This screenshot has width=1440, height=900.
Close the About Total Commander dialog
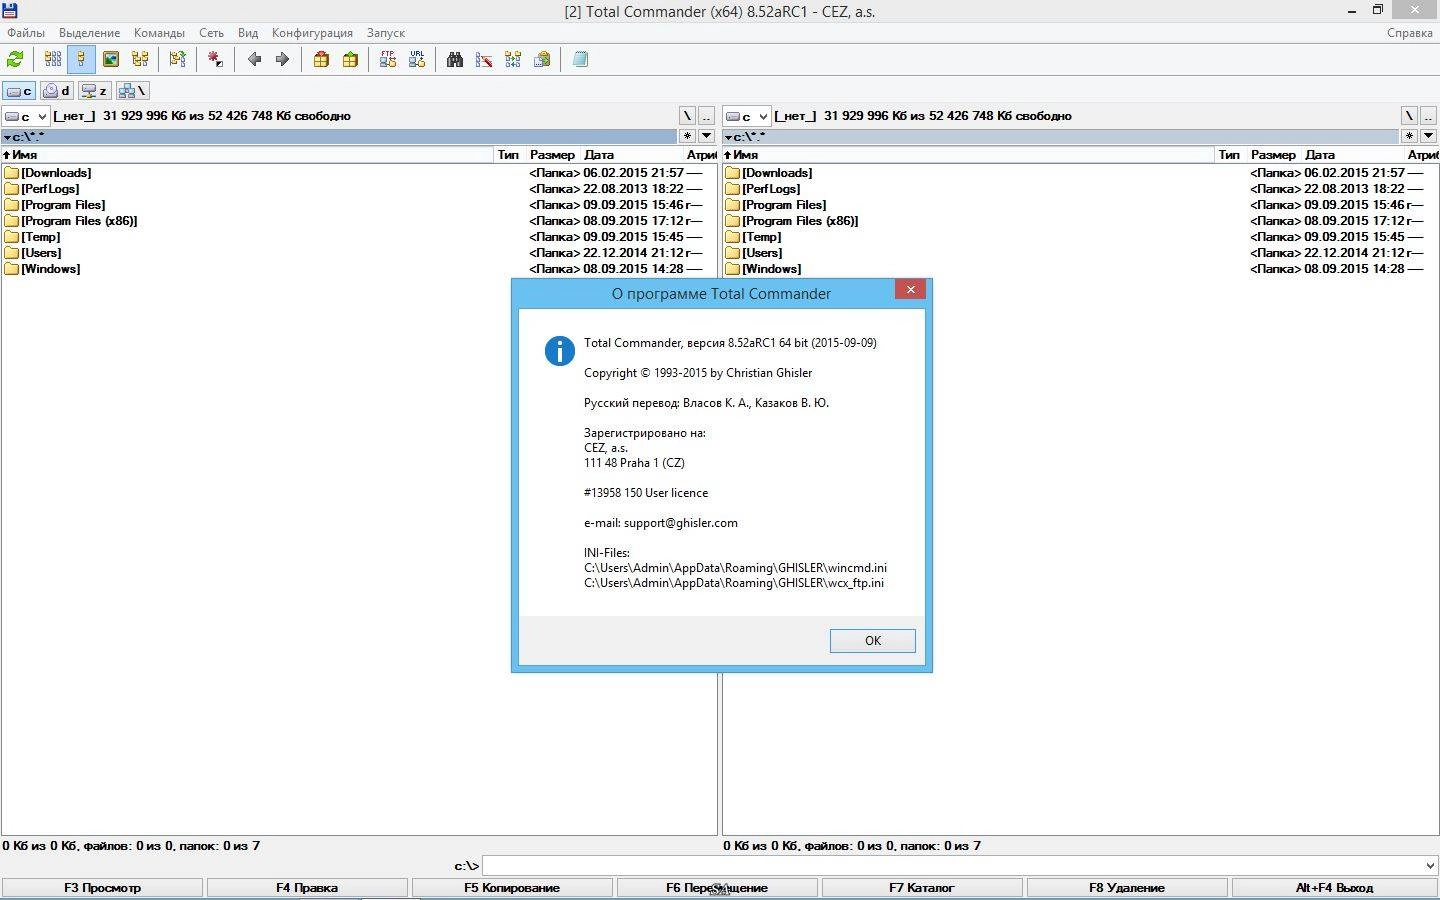910,289
